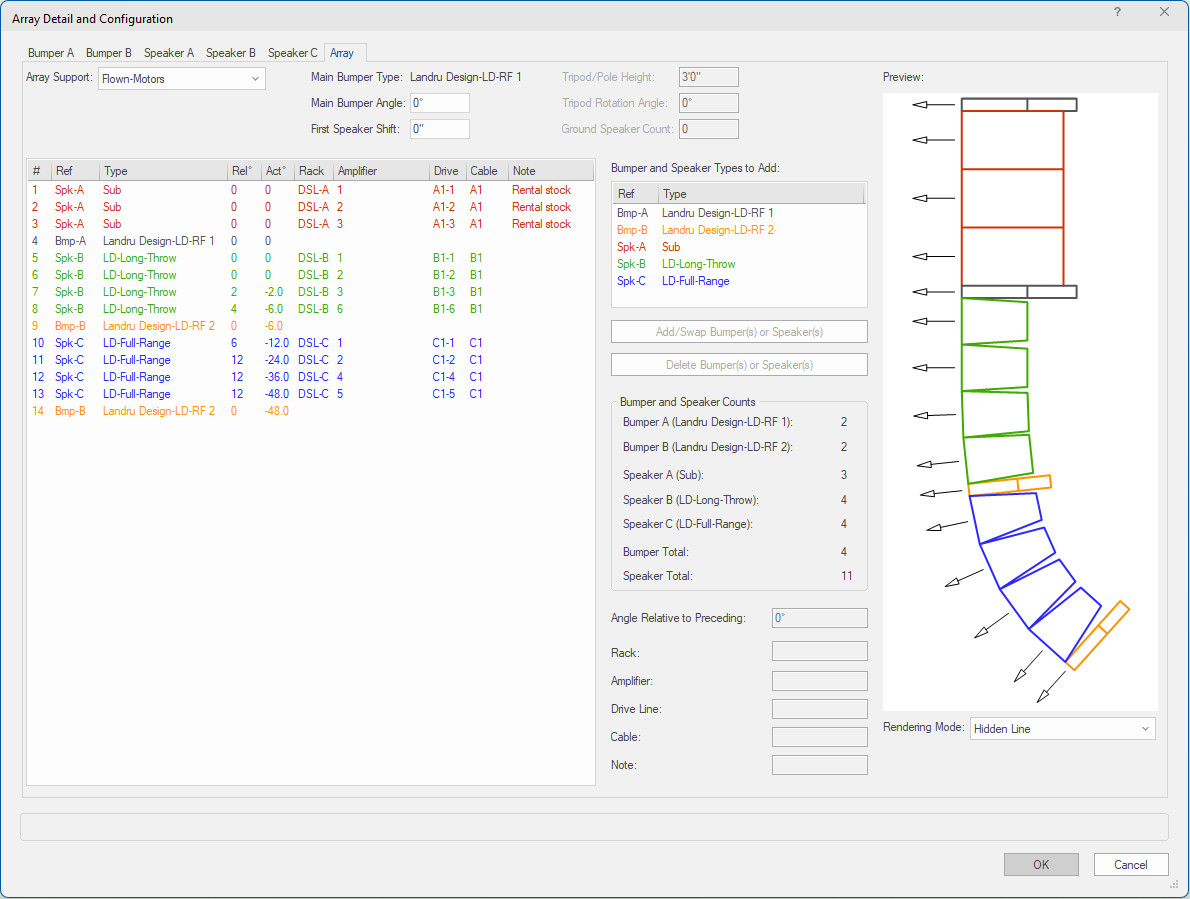This screenshot has height=899, width=1190.
Task: Click the Tripod Rotation Angle field
Action: [709, 103]
